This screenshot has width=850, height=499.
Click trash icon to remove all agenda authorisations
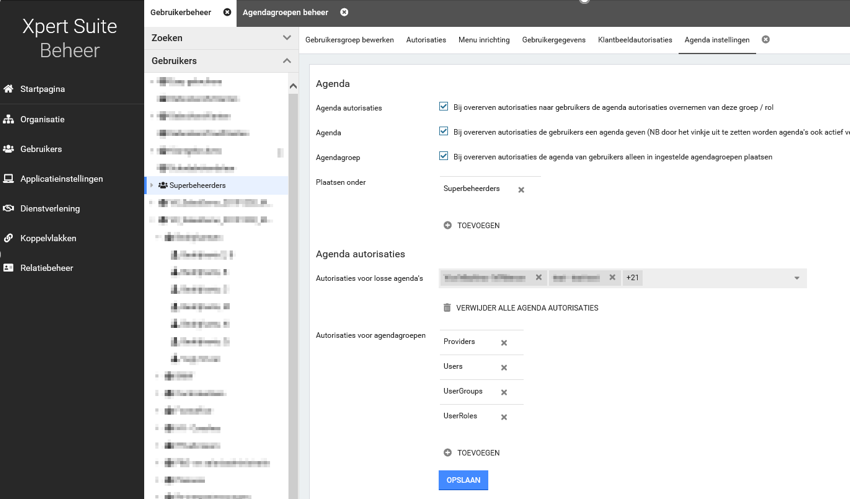click(x=447, y=308)
